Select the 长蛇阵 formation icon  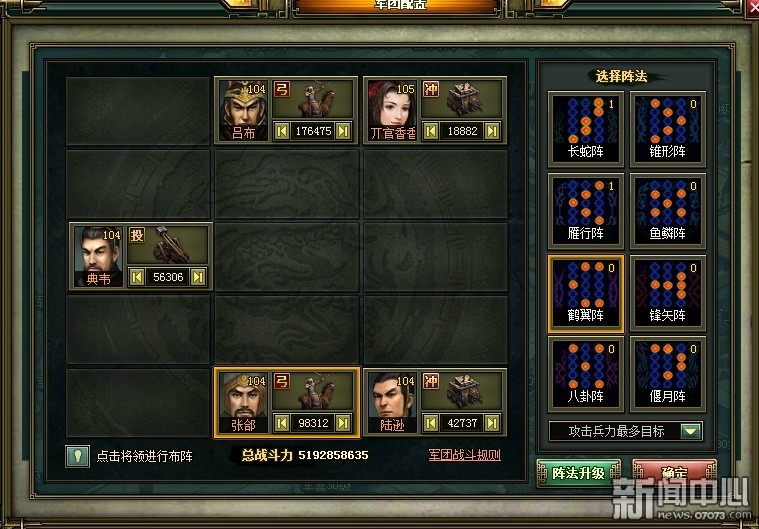pyautogui.click(x=586, y=129)
